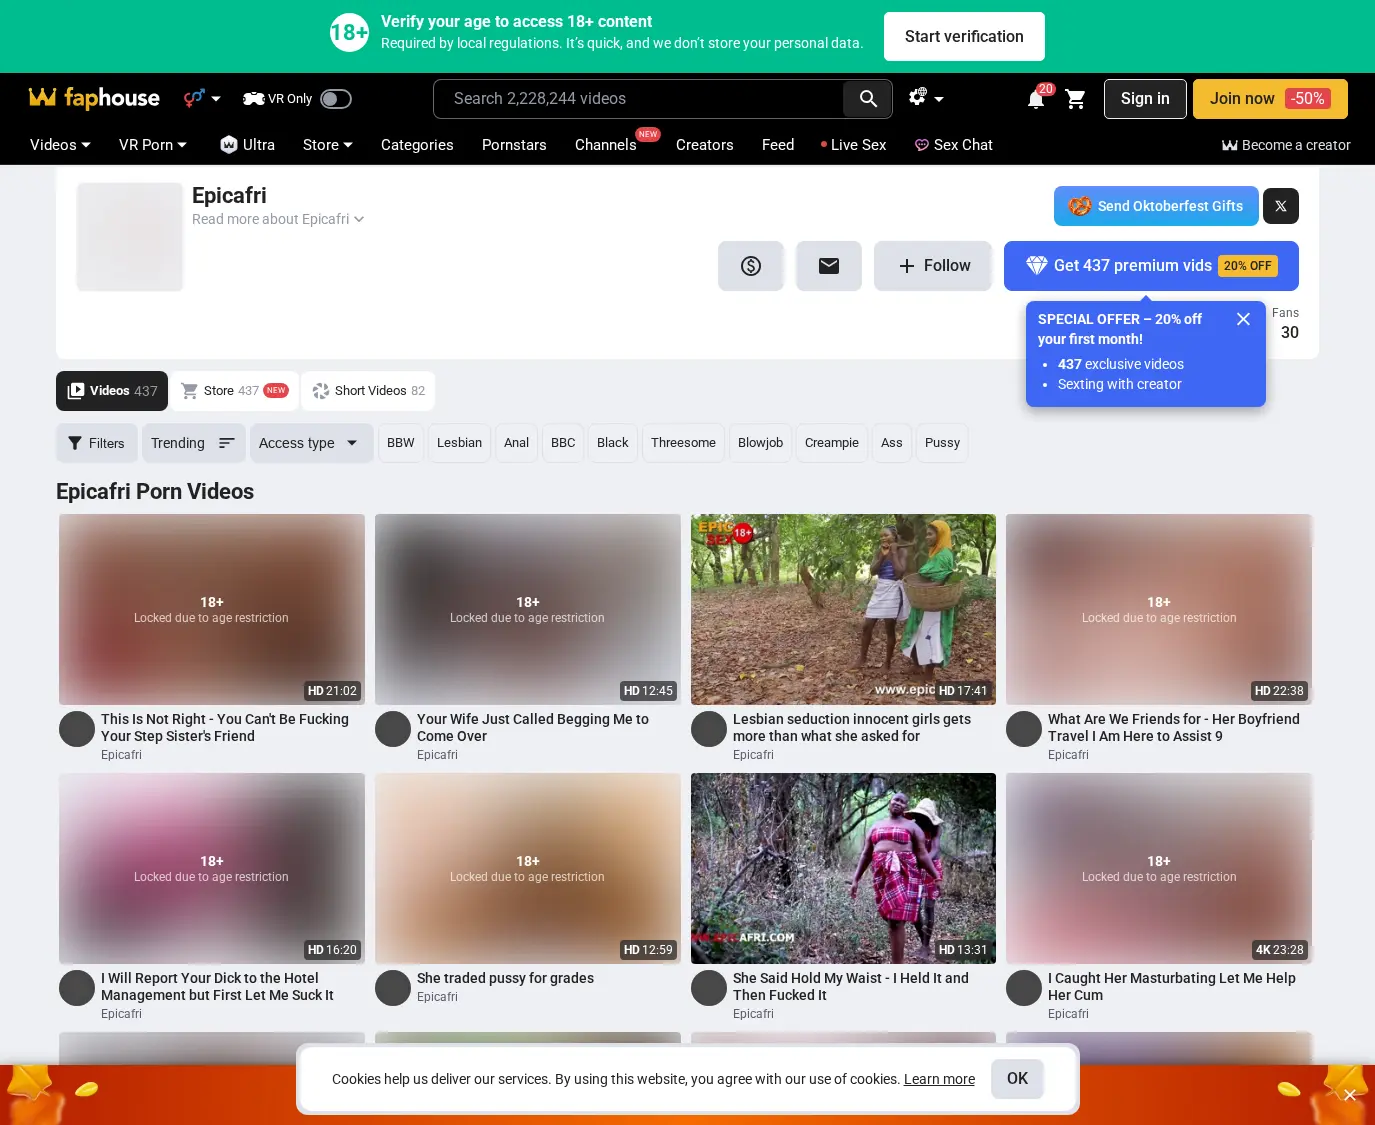Open the language settings dropdown
The image size is (1375, 1125).
click(925, 98)
